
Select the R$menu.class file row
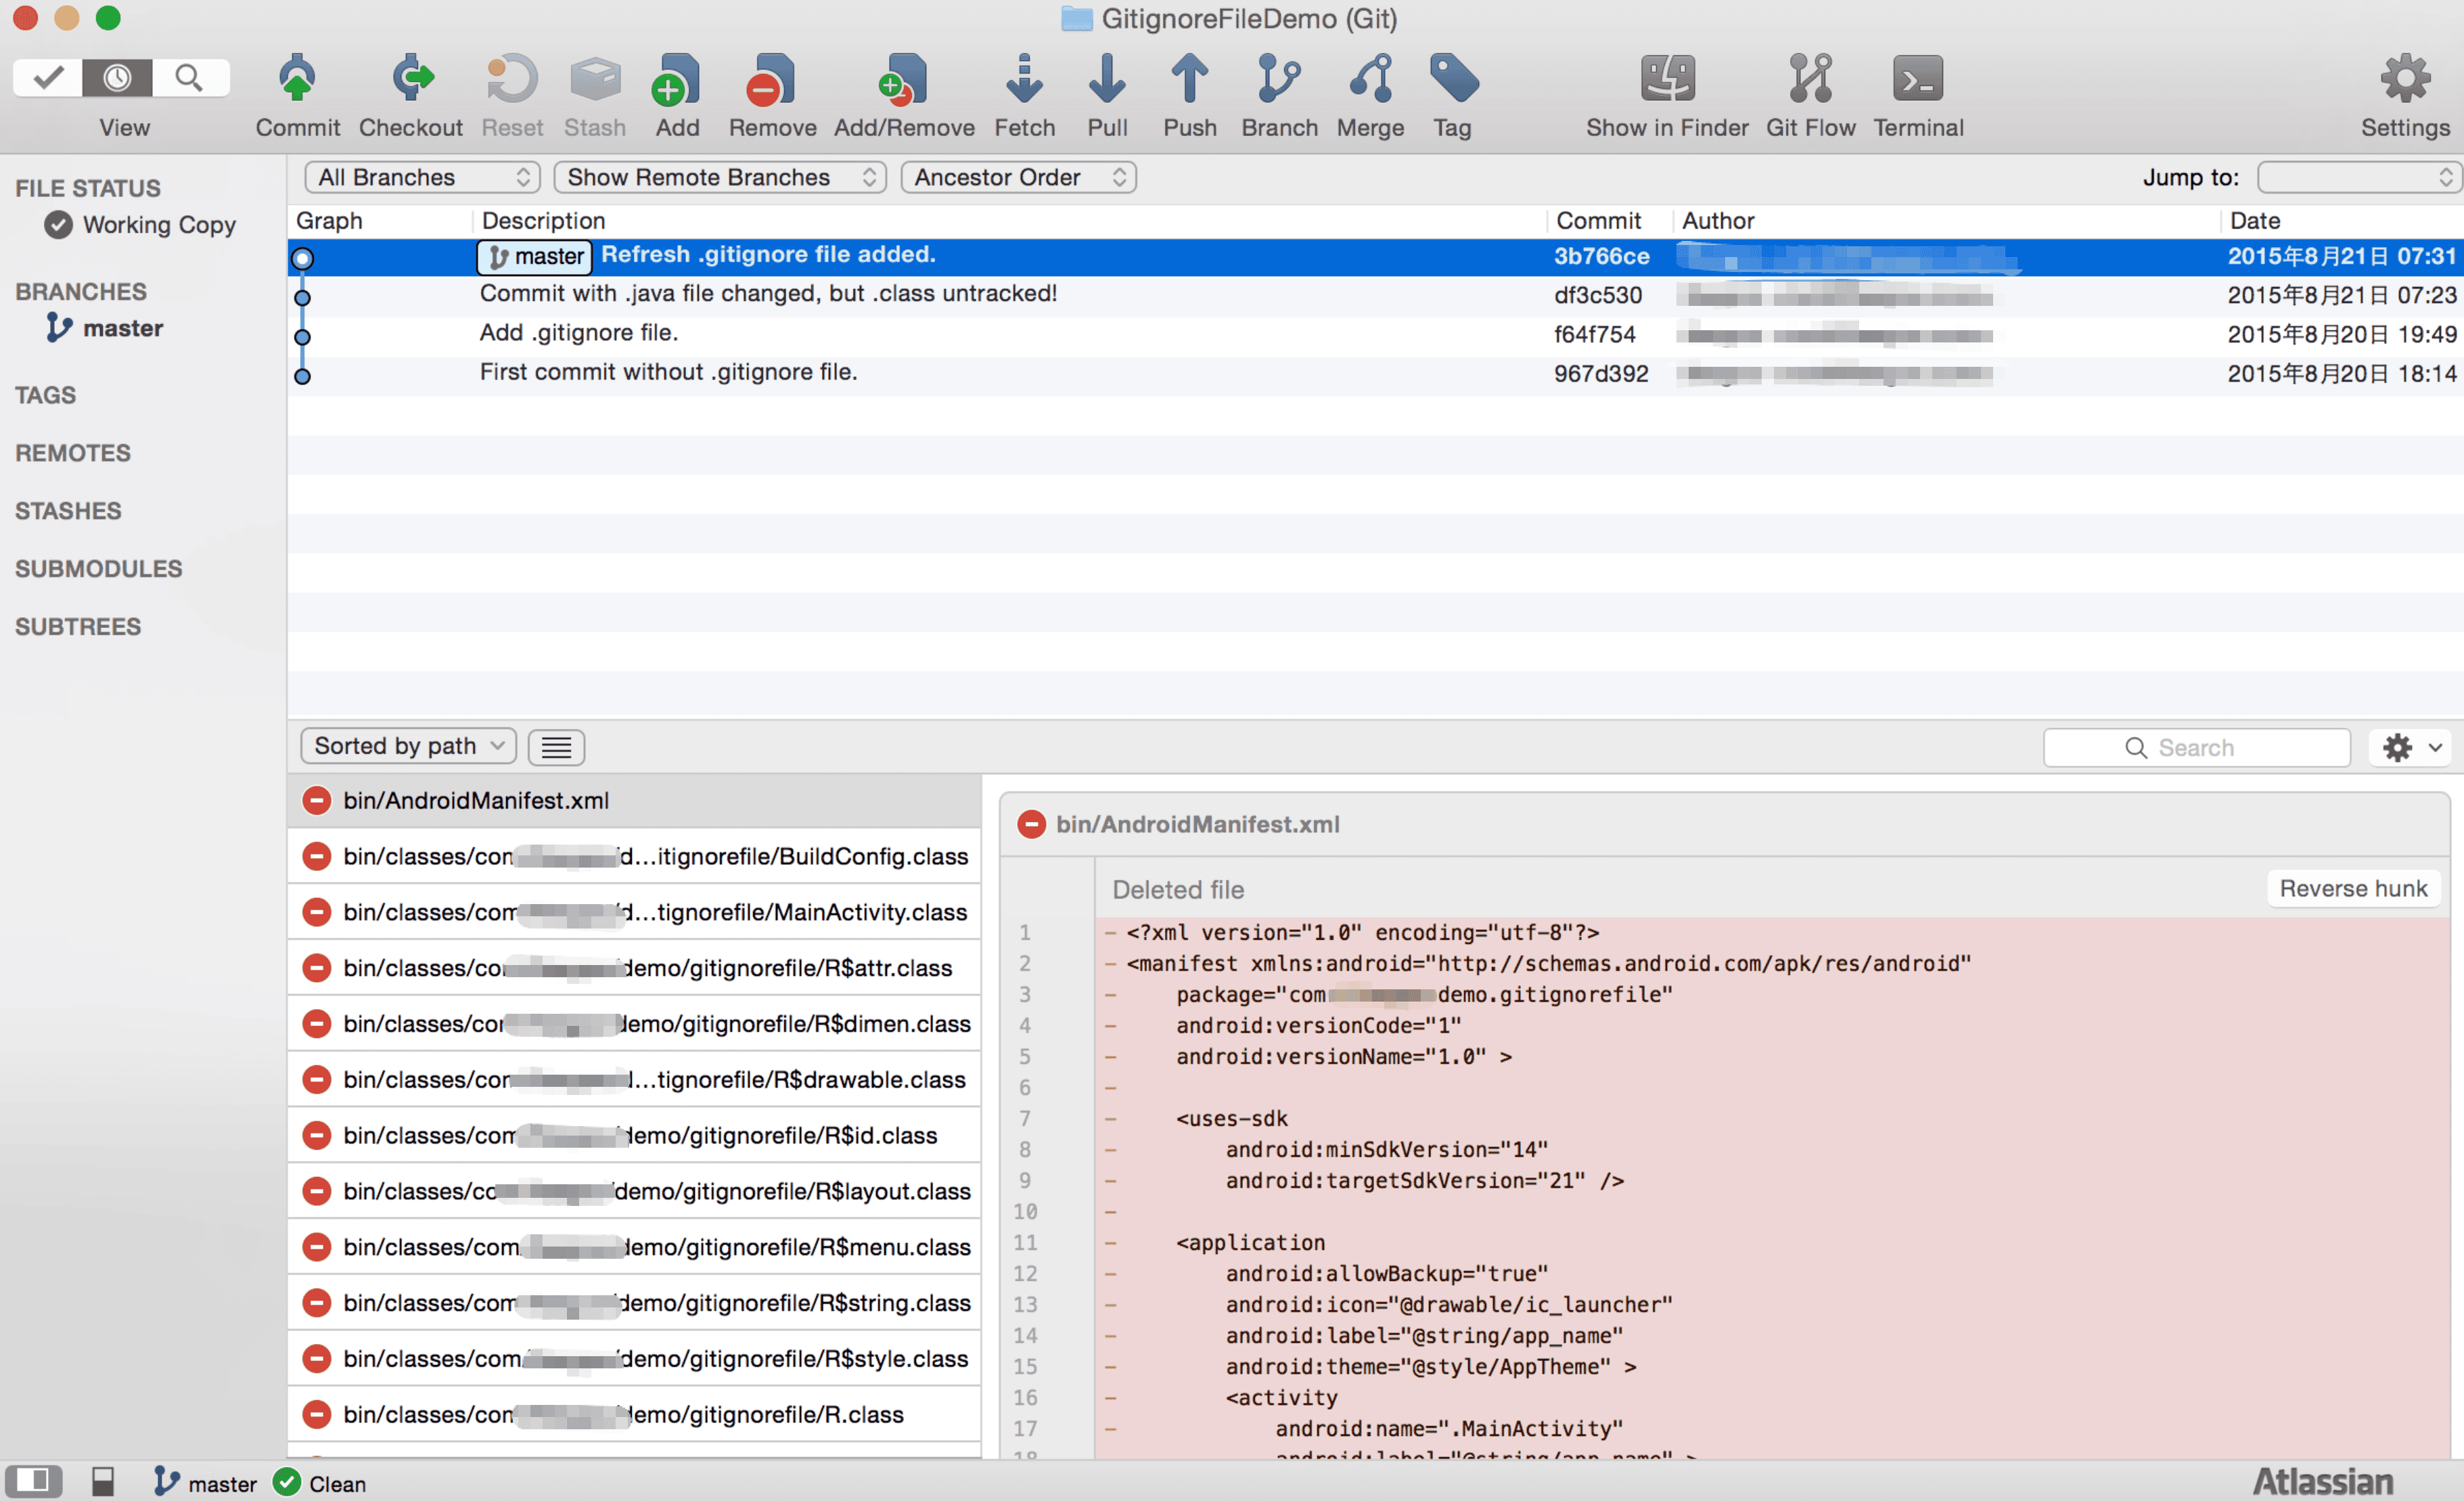coord(634,1247)
